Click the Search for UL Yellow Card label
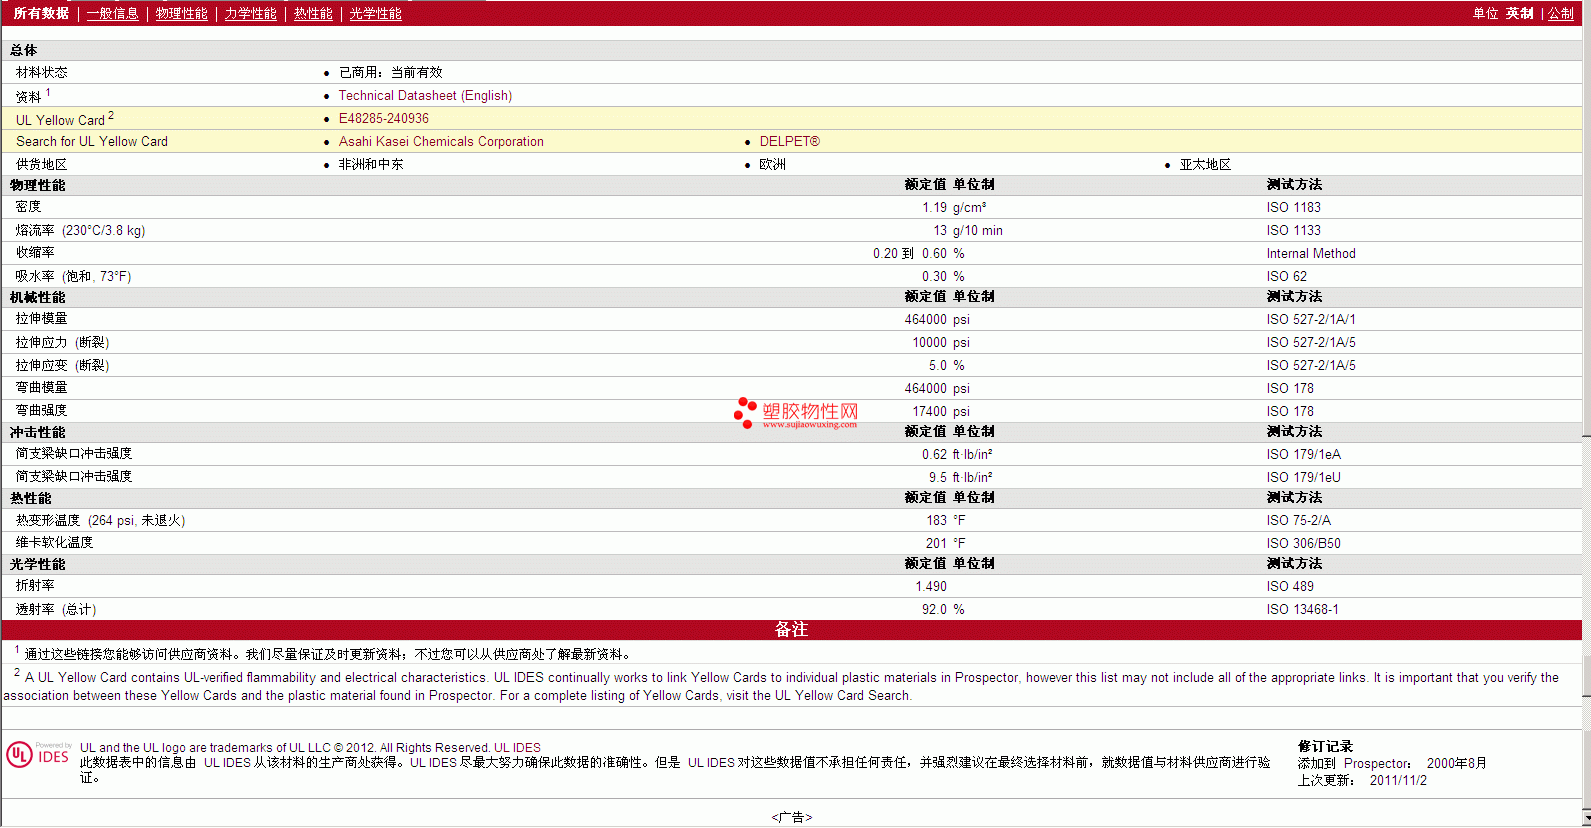The height and width of the screenshot is (828, 1591). pyautogui.click(x=92, y=141)
